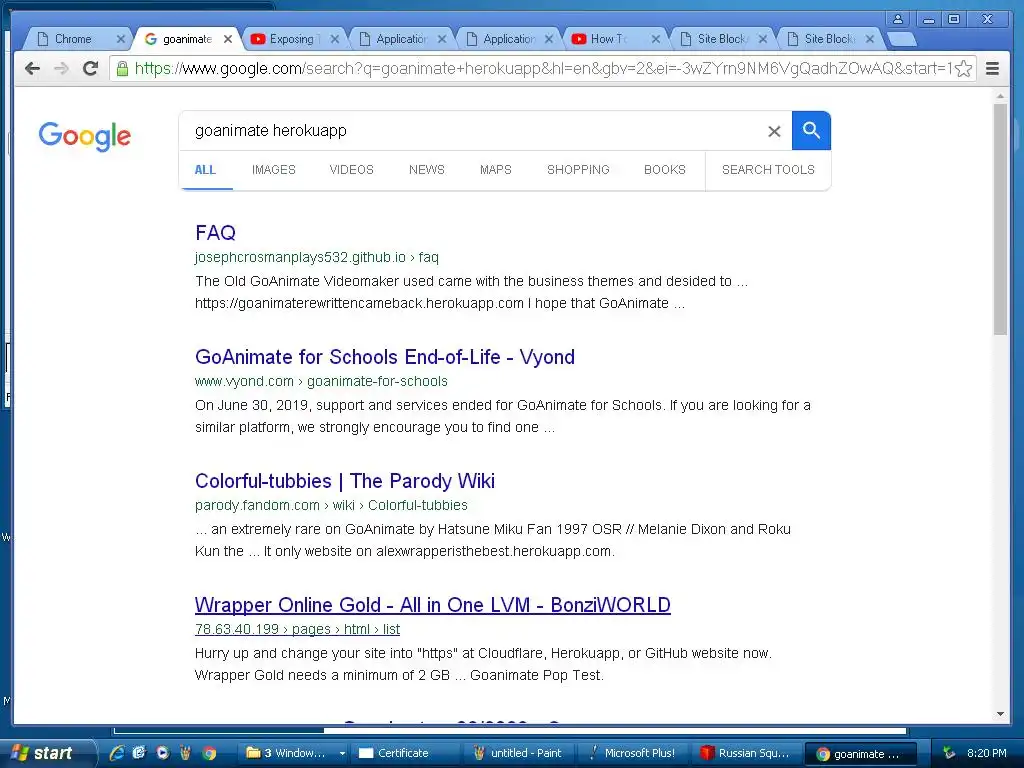
Task: Bookmark this page with the star icon
Action: [x=963, y=69]
